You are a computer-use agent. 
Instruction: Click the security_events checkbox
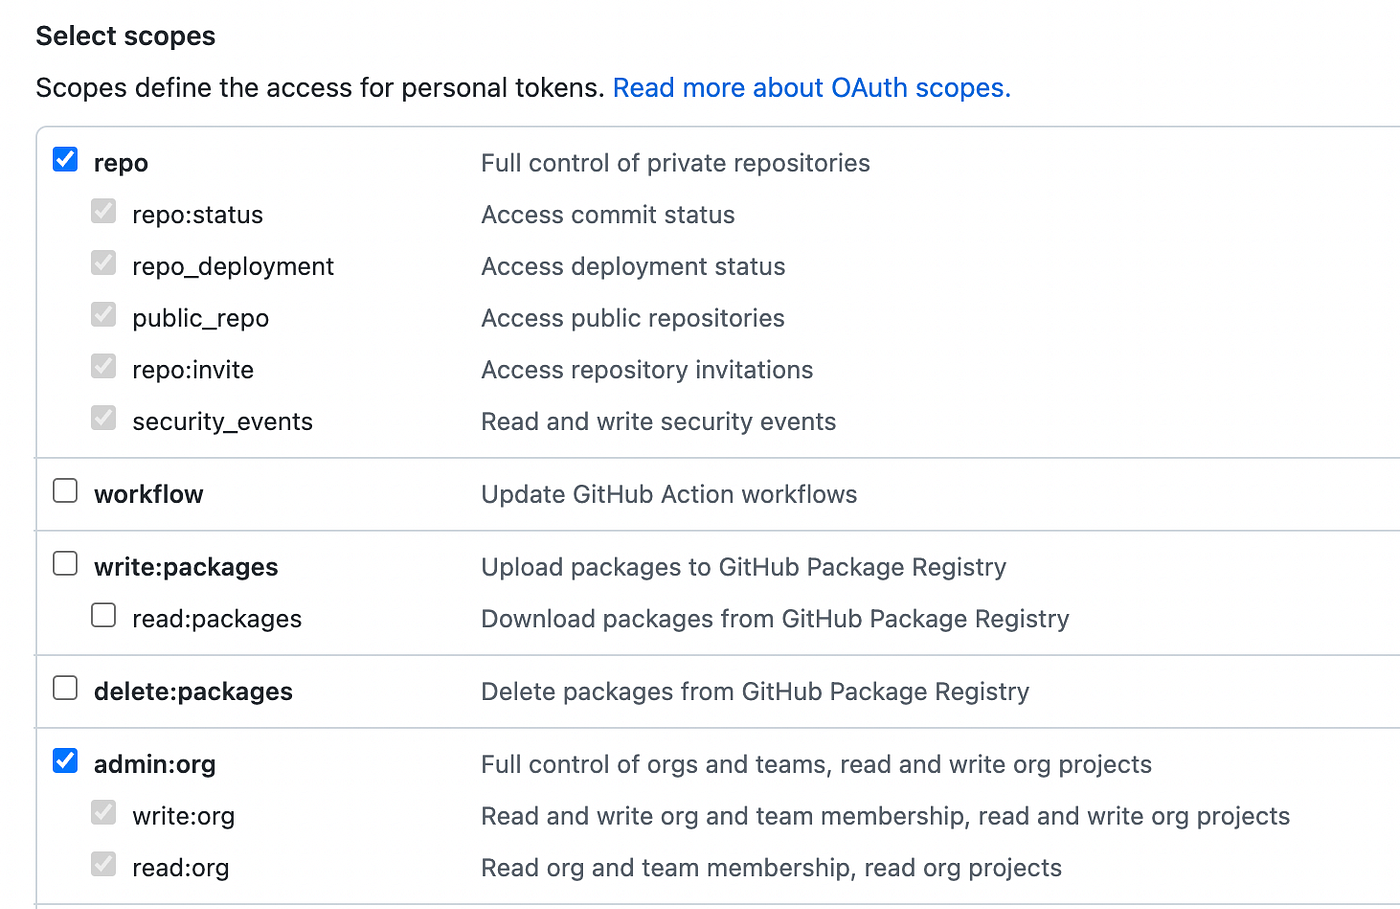(x=103, y=418)
